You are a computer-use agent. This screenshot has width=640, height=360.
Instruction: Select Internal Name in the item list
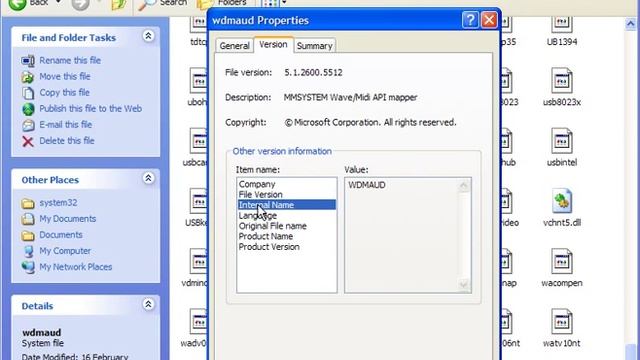(287, 205)
